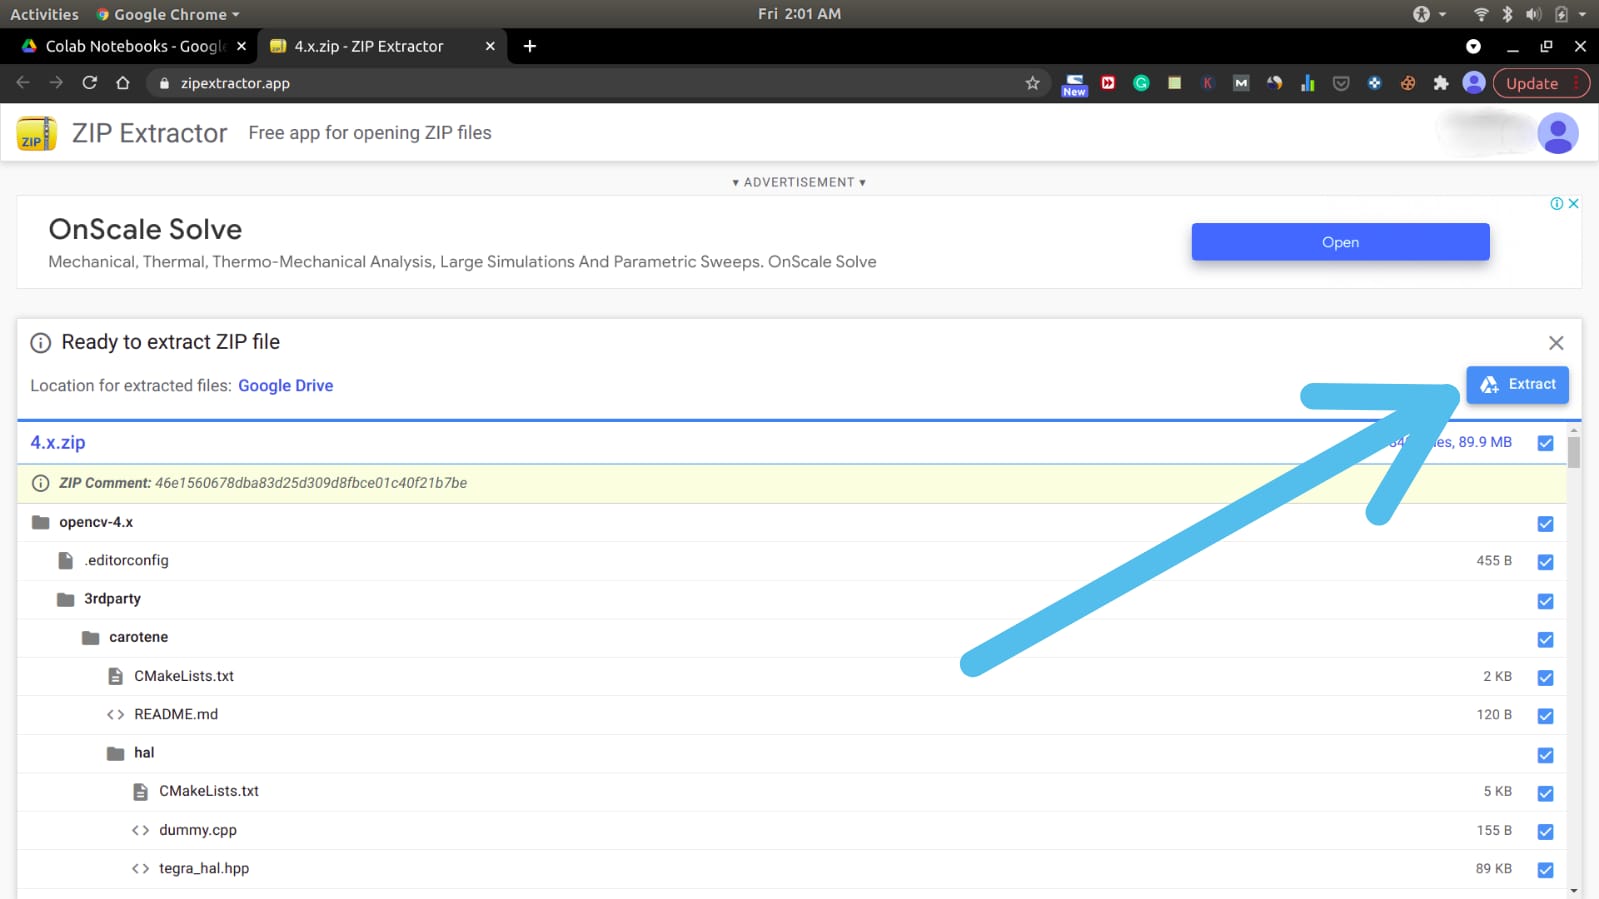Collapse the hal folder icon
The image size is (1599, 899).
click(x=116, y=753)
